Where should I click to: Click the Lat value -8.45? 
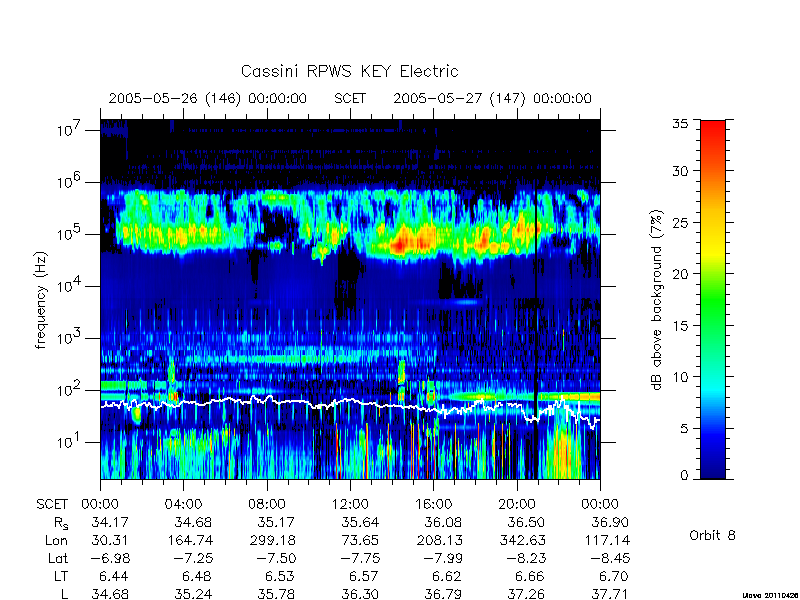point(610,558)
